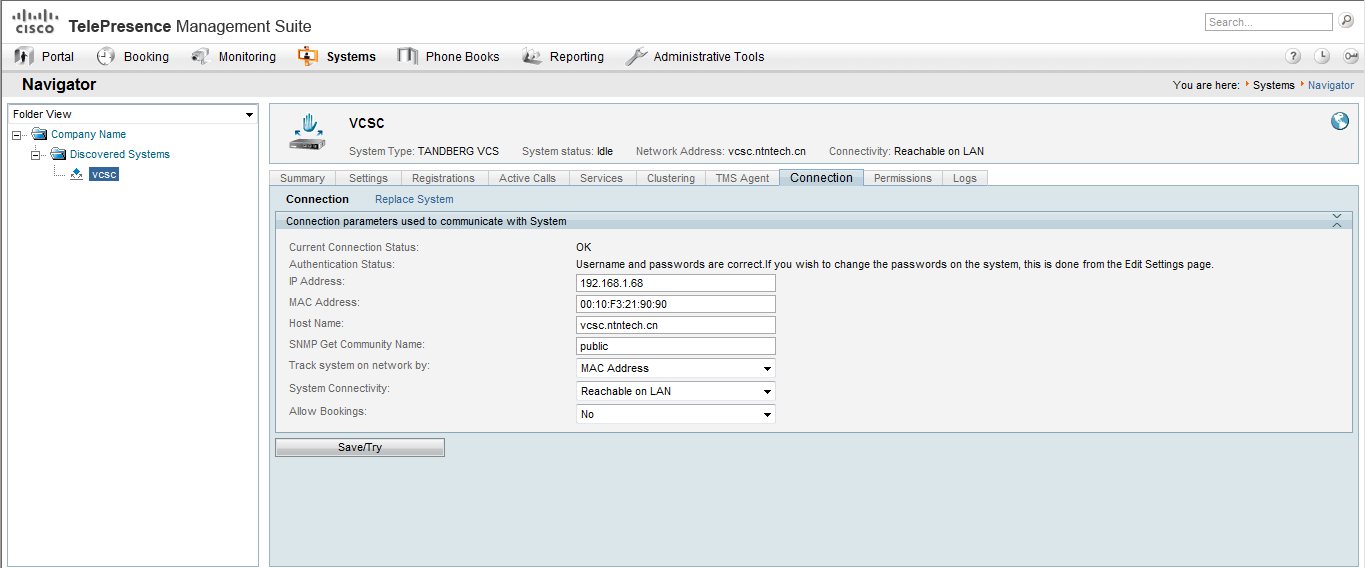Click the Navigator breadcrumb link
The image size is (1366, 568).
click(x=1331, y=86)
